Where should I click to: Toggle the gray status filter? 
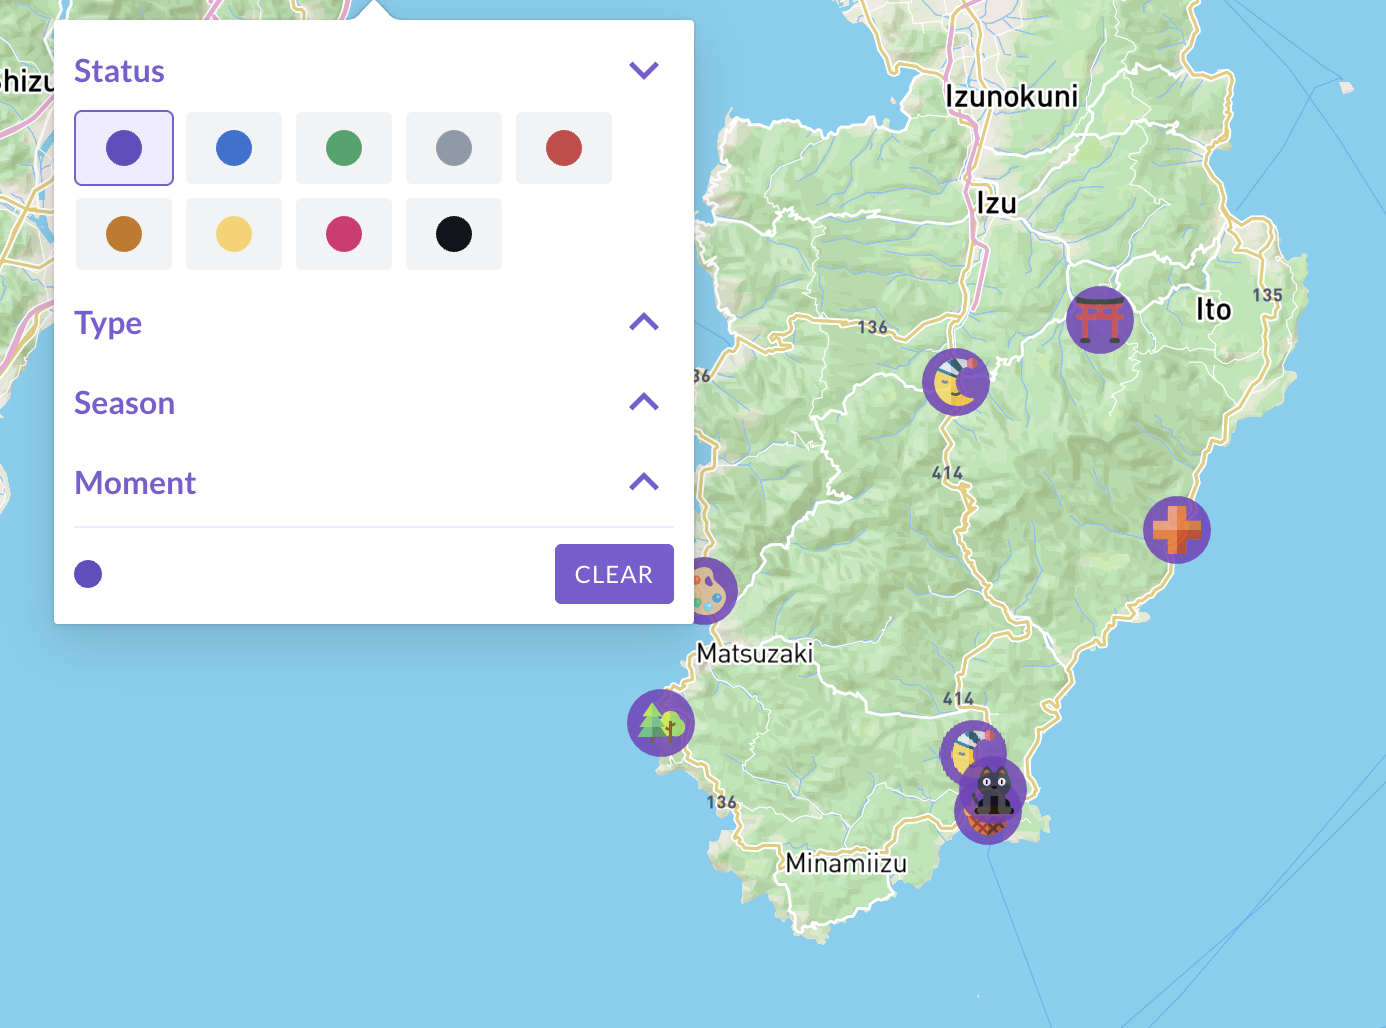tap(454, 148)
